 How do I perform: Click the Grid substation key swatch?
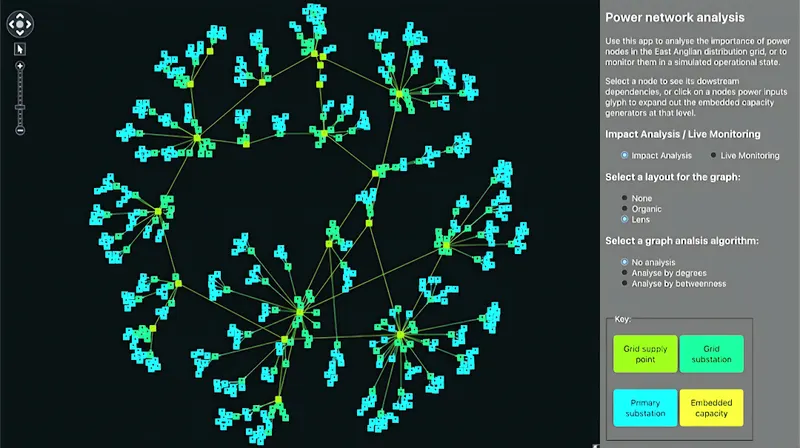711,354
